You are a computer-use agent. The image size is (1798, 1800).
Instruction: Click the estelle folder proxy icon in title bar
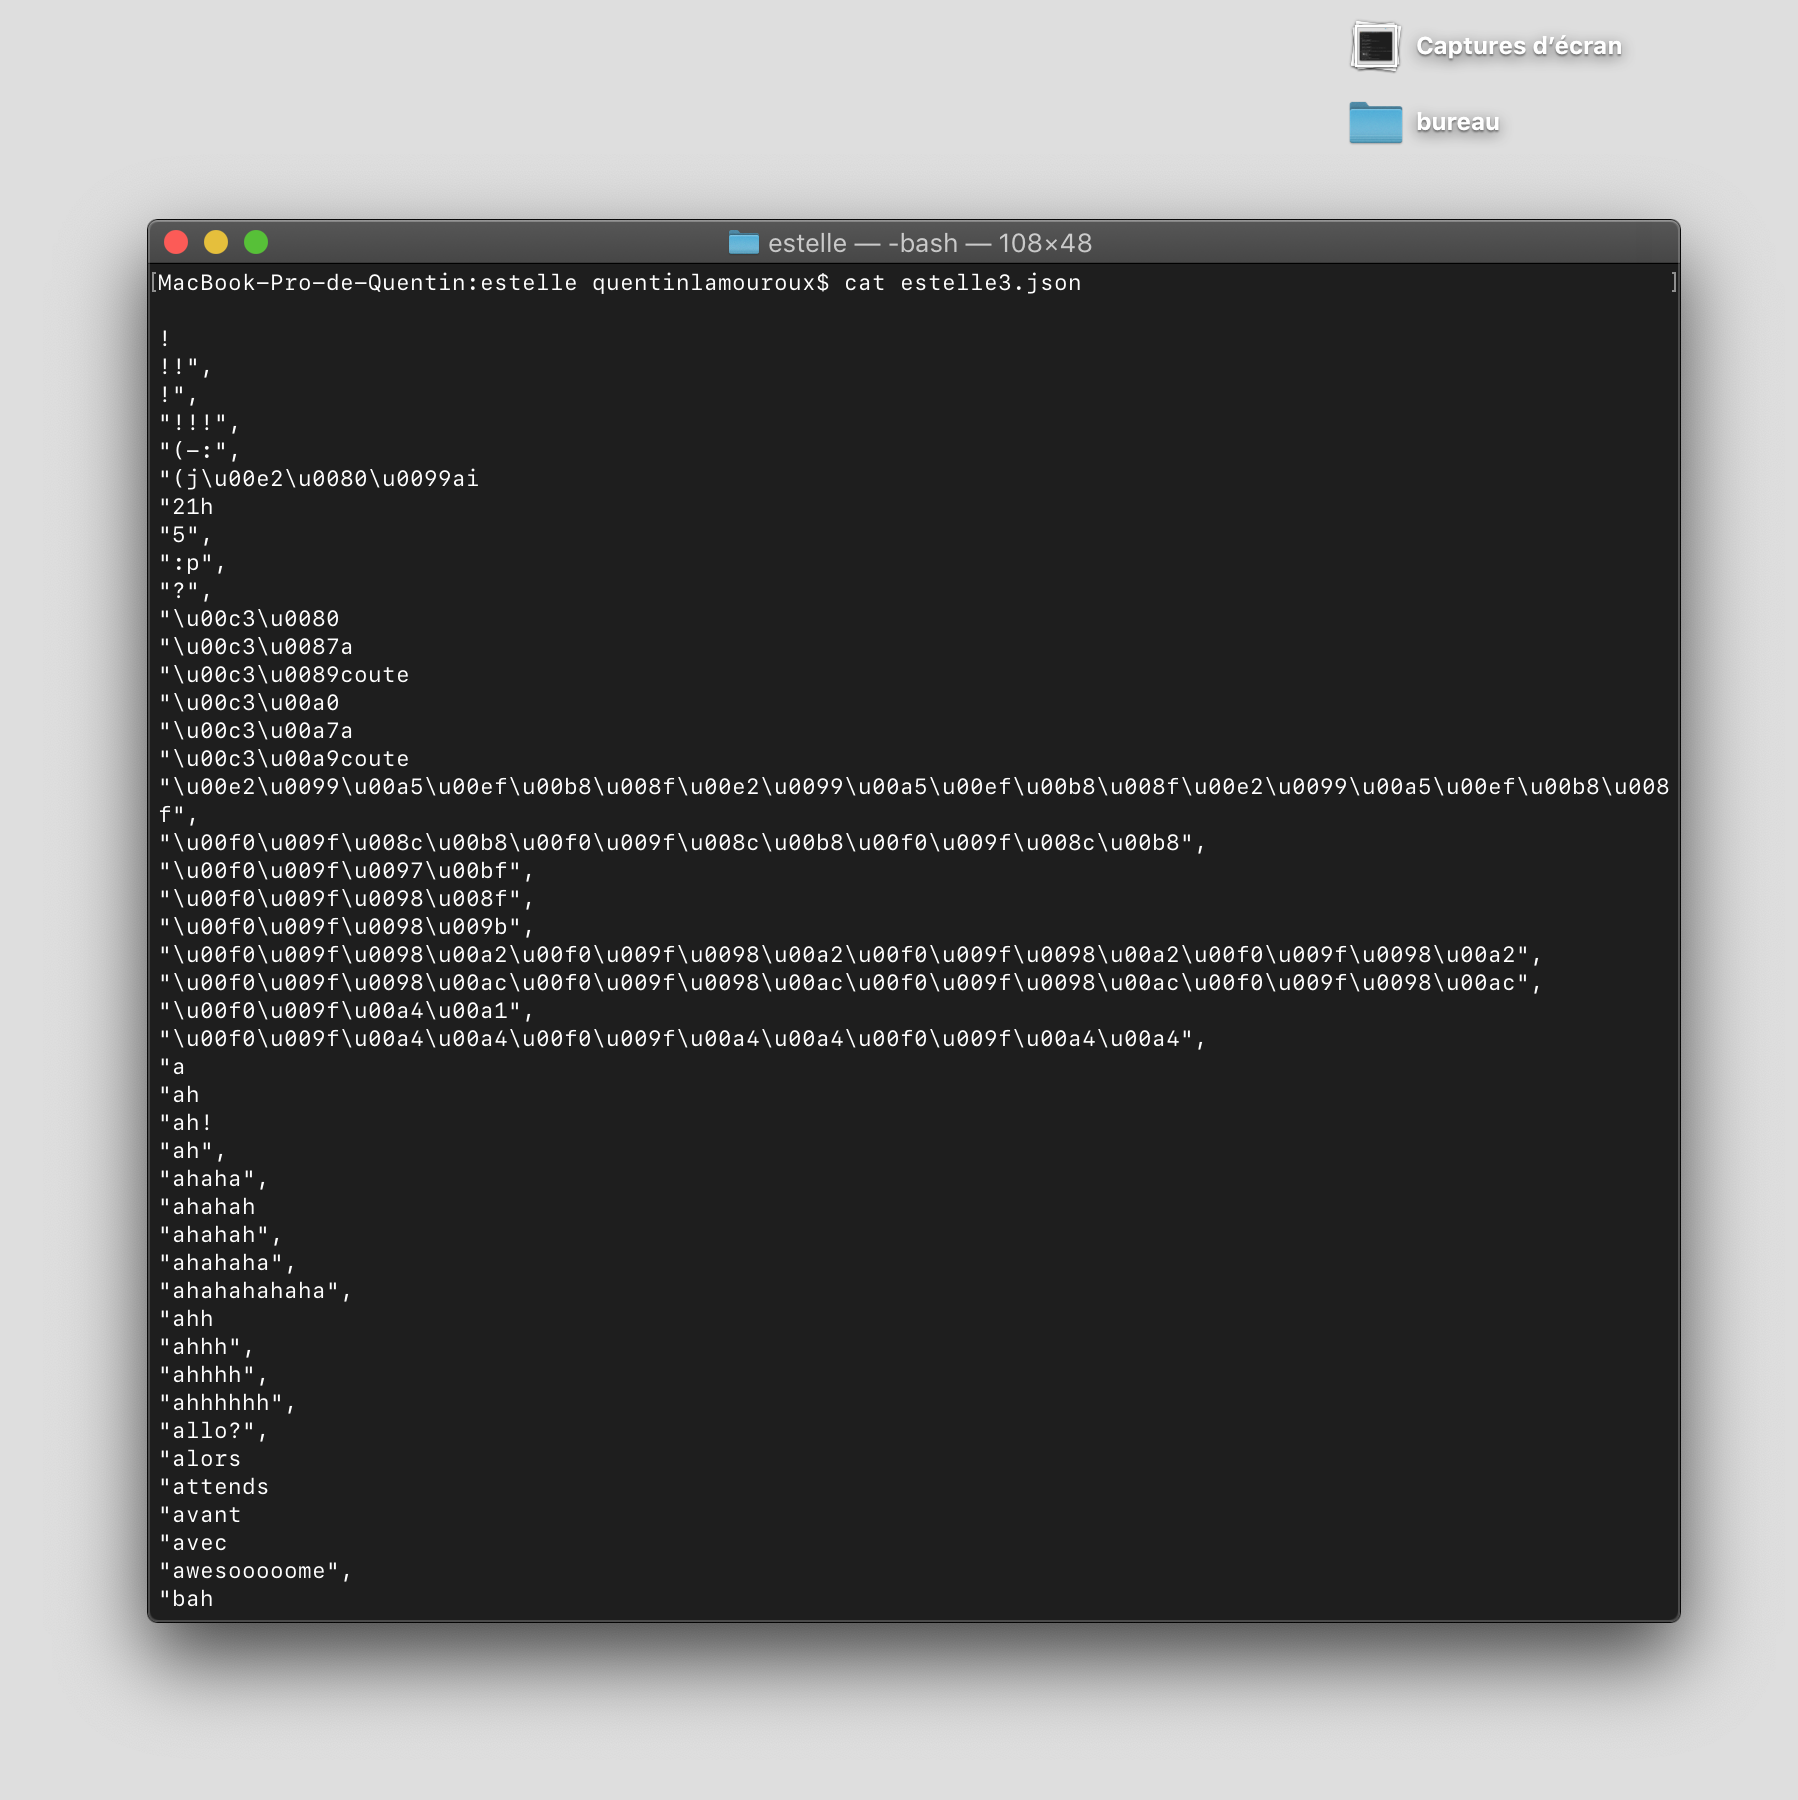(x=743, y=242)
